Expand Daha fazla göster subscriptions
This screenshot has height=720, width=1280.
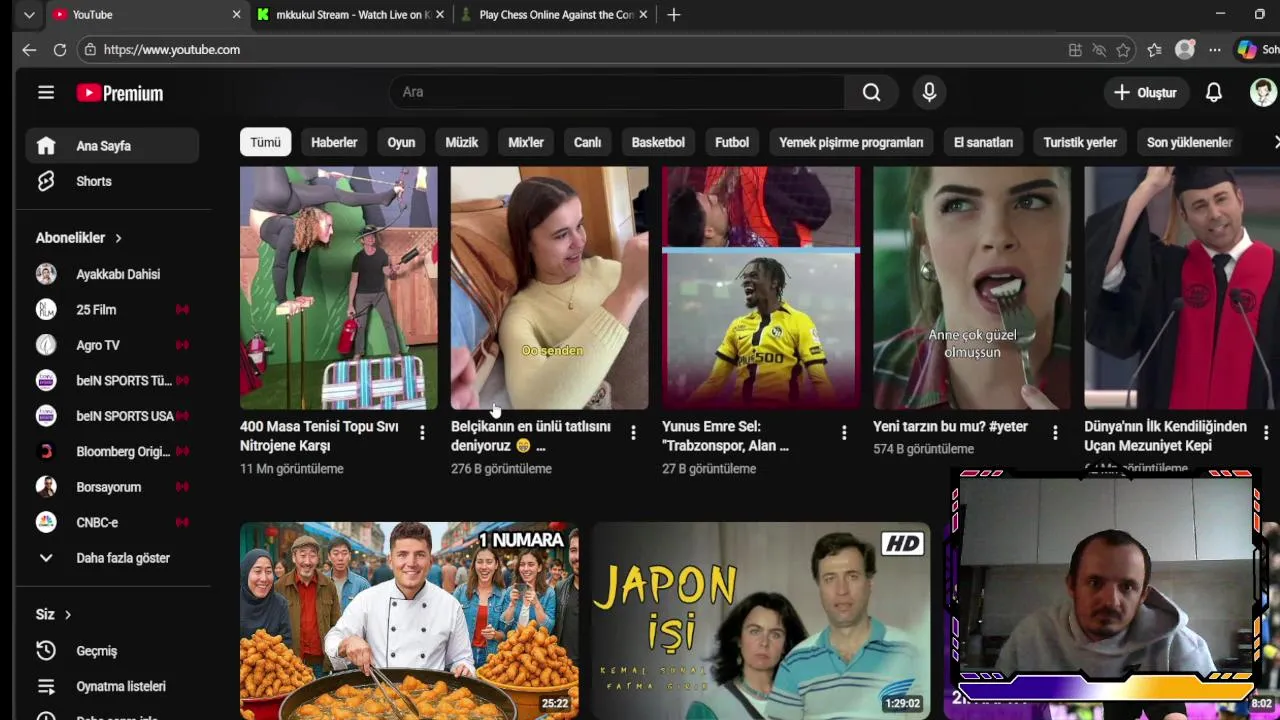point(112,558)
